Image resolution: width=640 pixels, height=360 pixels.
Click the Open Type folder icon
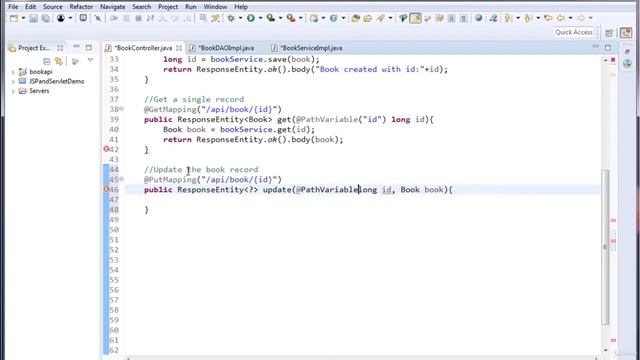356,18
